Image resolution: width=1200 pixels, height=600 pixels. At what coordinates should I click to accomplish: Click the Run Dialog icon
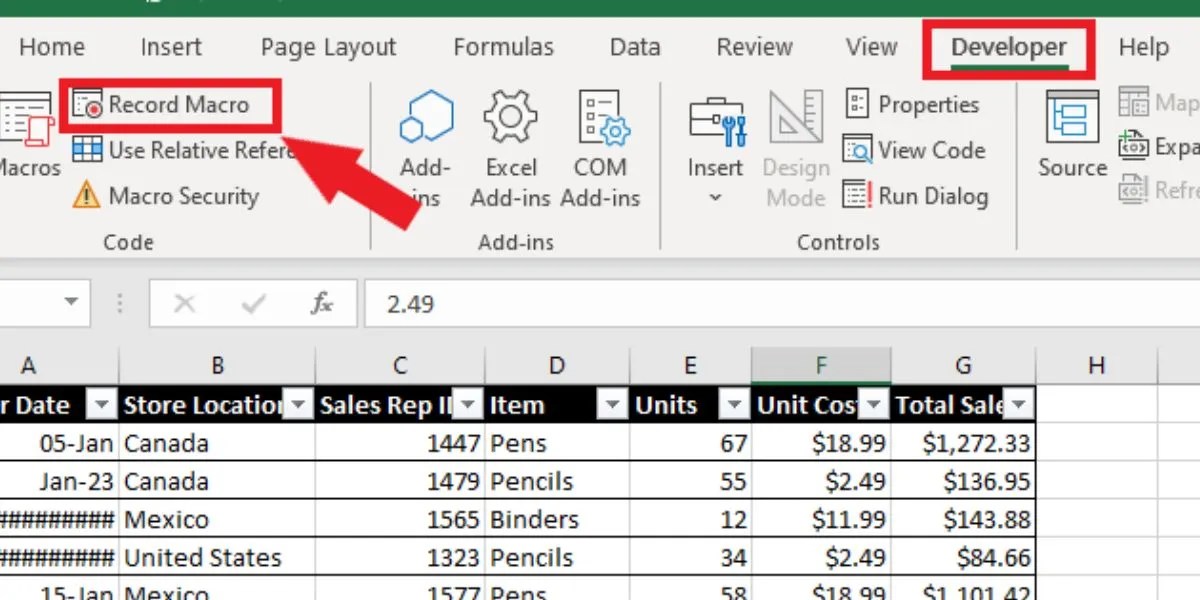pos(857,196)
